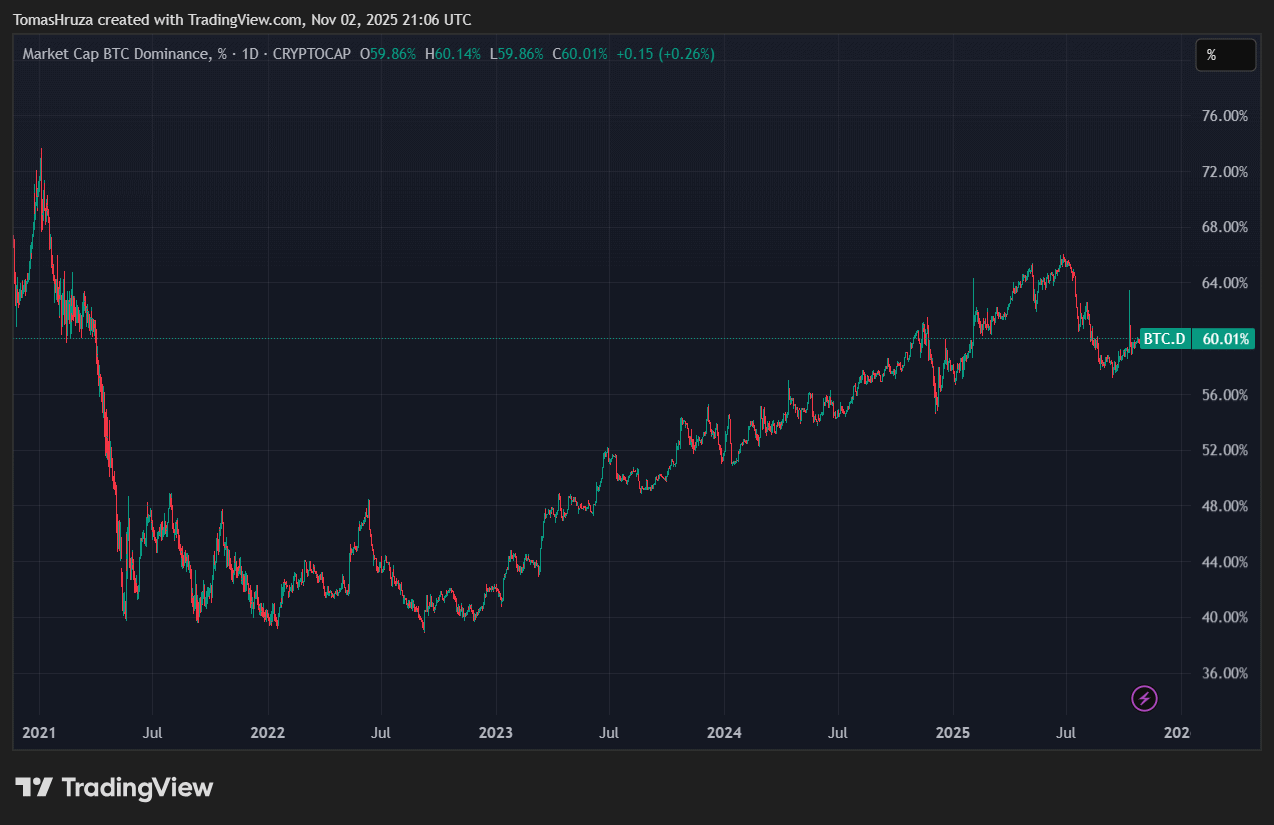Select the 1D interval in chart legend
This screenshot has width=1274, height=825.
coord(251,54)
